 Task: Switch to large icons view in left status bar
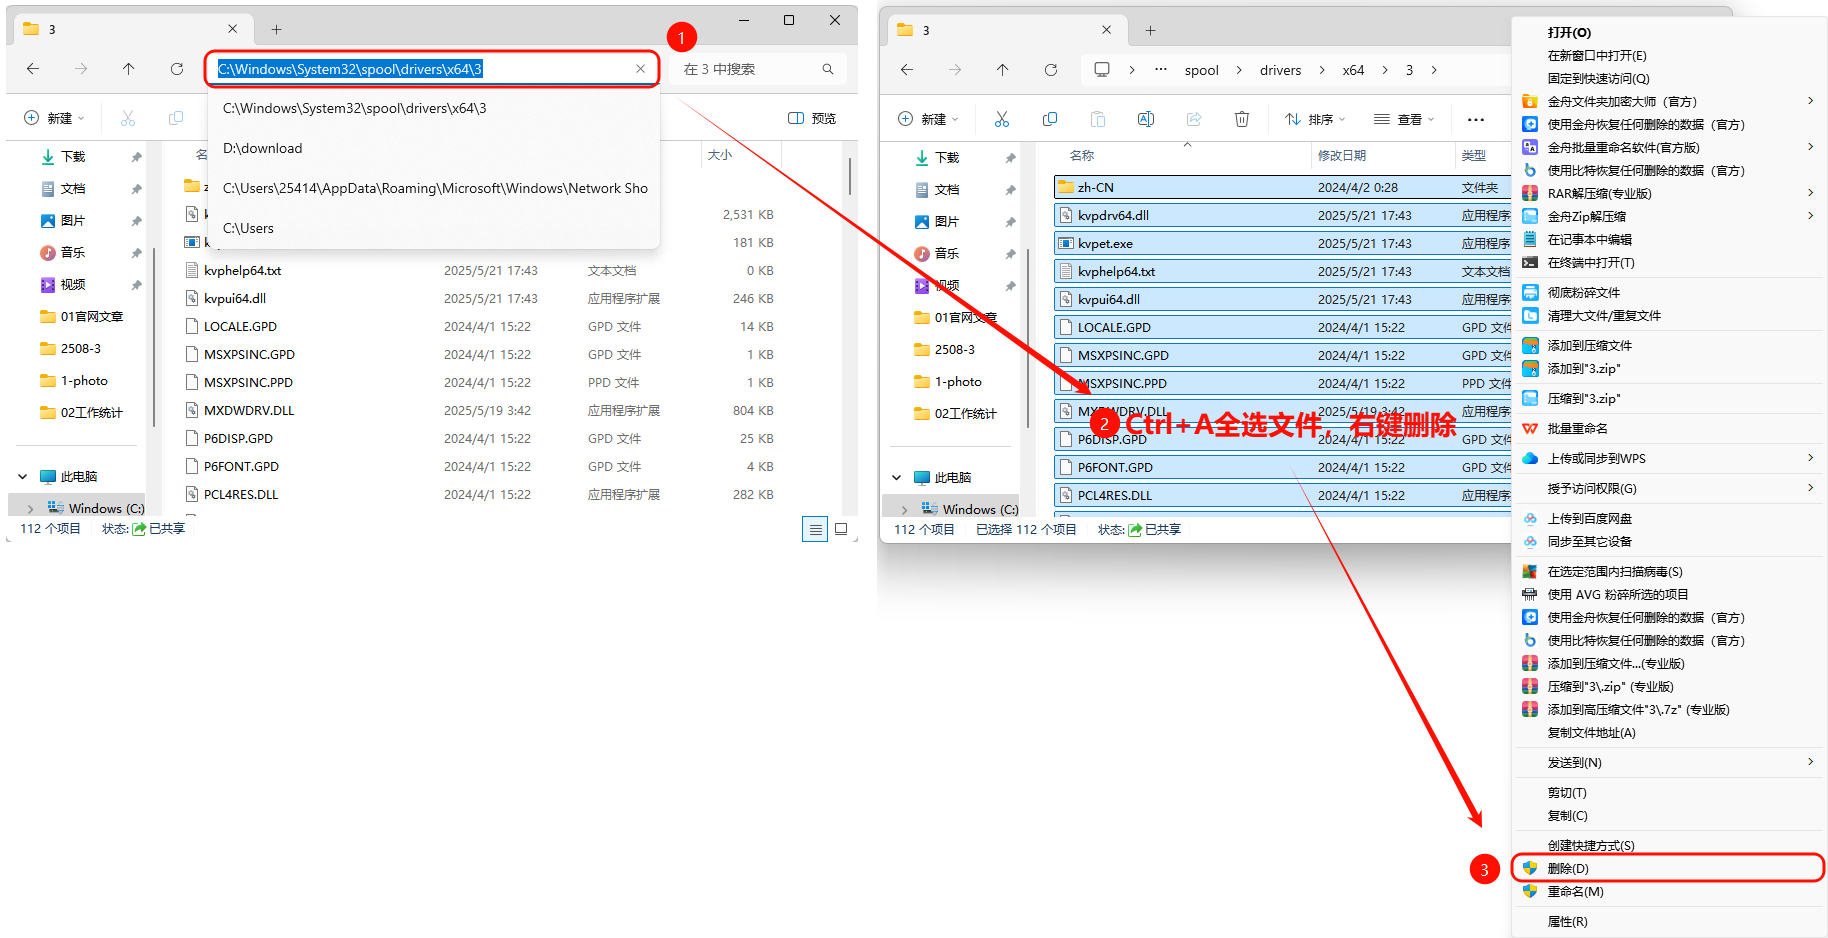841,529
